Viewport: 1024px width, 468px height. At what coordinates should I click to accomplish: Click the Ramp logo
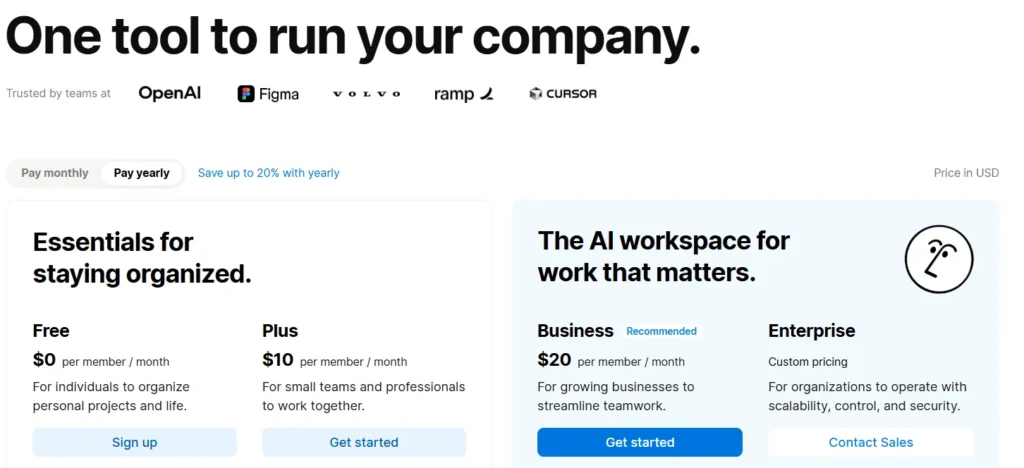tap(464, 94)
